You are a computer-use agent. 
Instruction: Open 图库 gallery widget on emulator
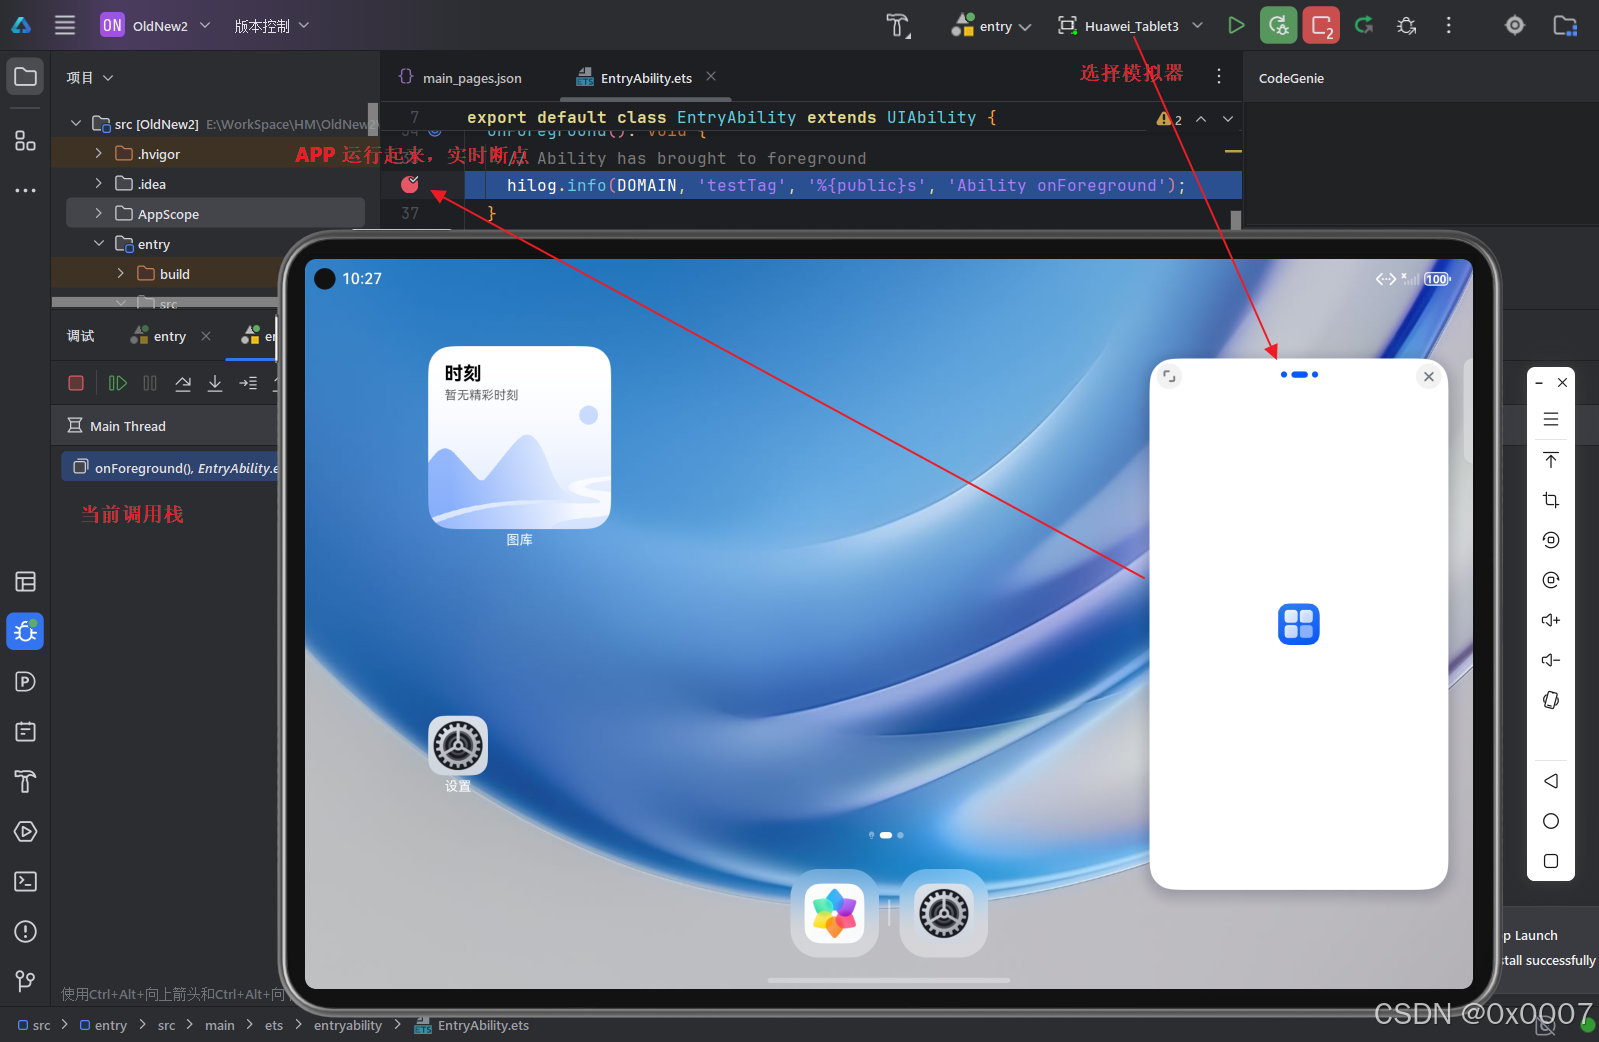point(520,437)
